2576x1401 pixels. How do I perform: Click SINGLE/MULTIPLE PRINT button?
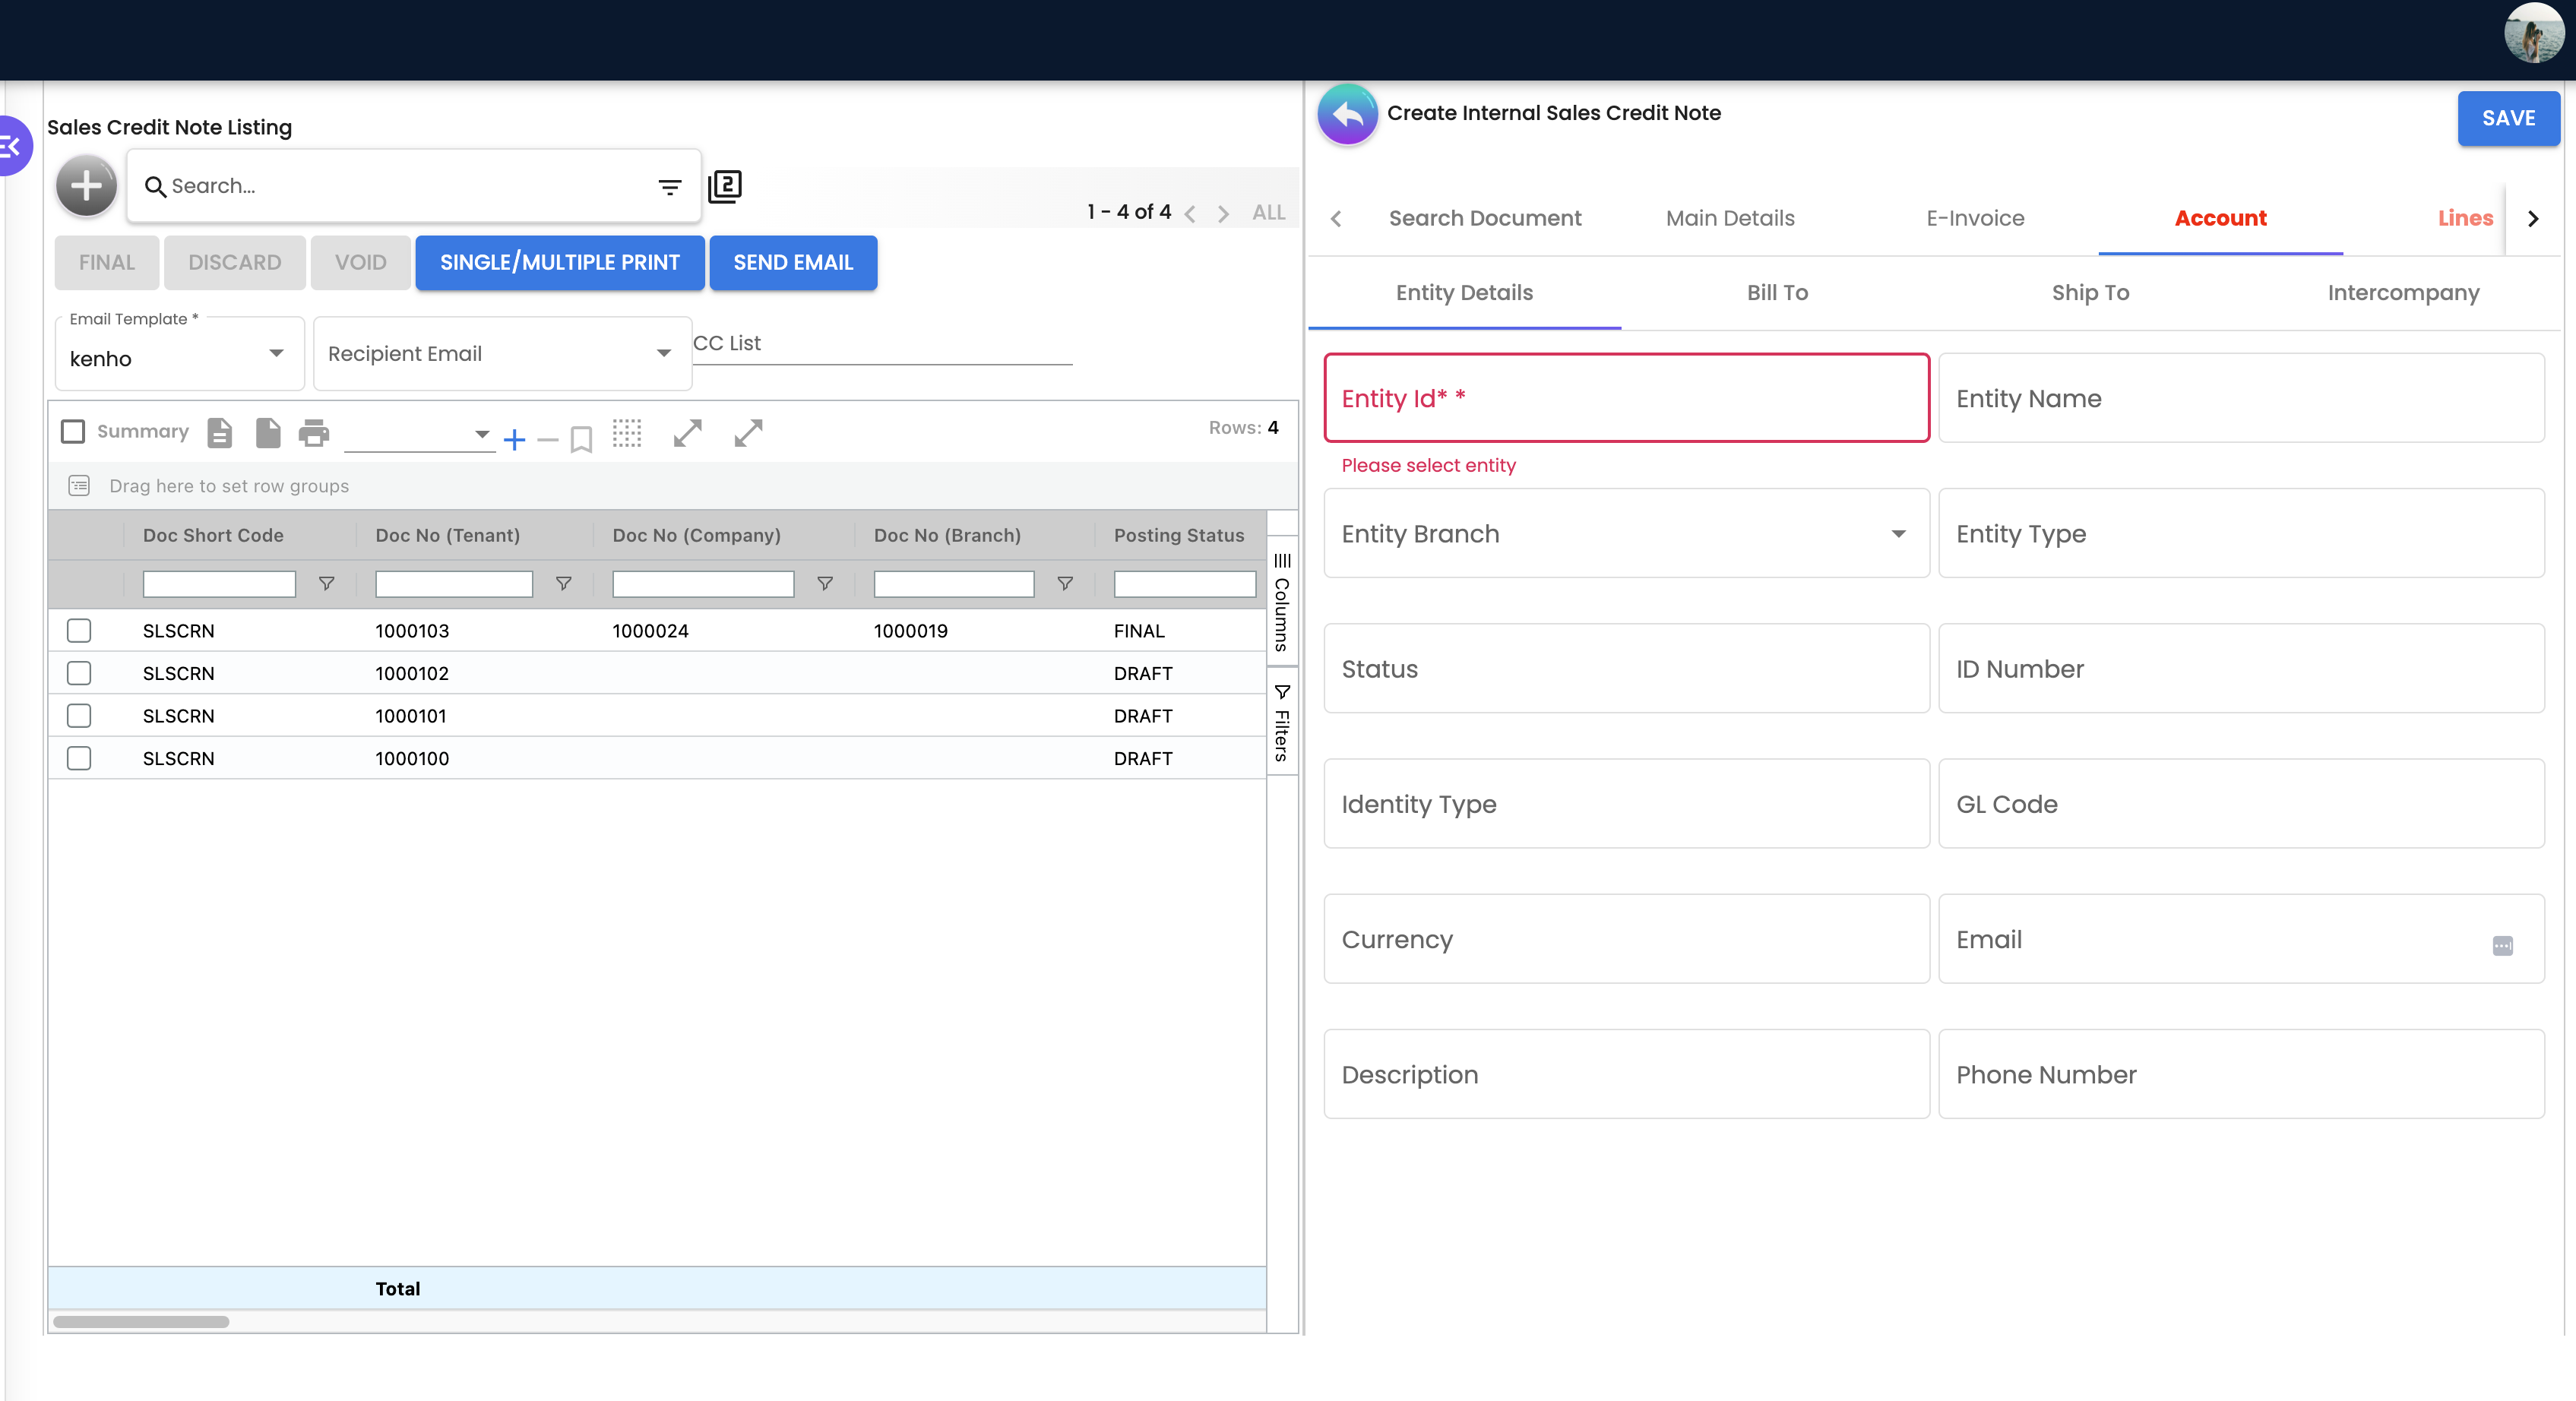(559, 263)
